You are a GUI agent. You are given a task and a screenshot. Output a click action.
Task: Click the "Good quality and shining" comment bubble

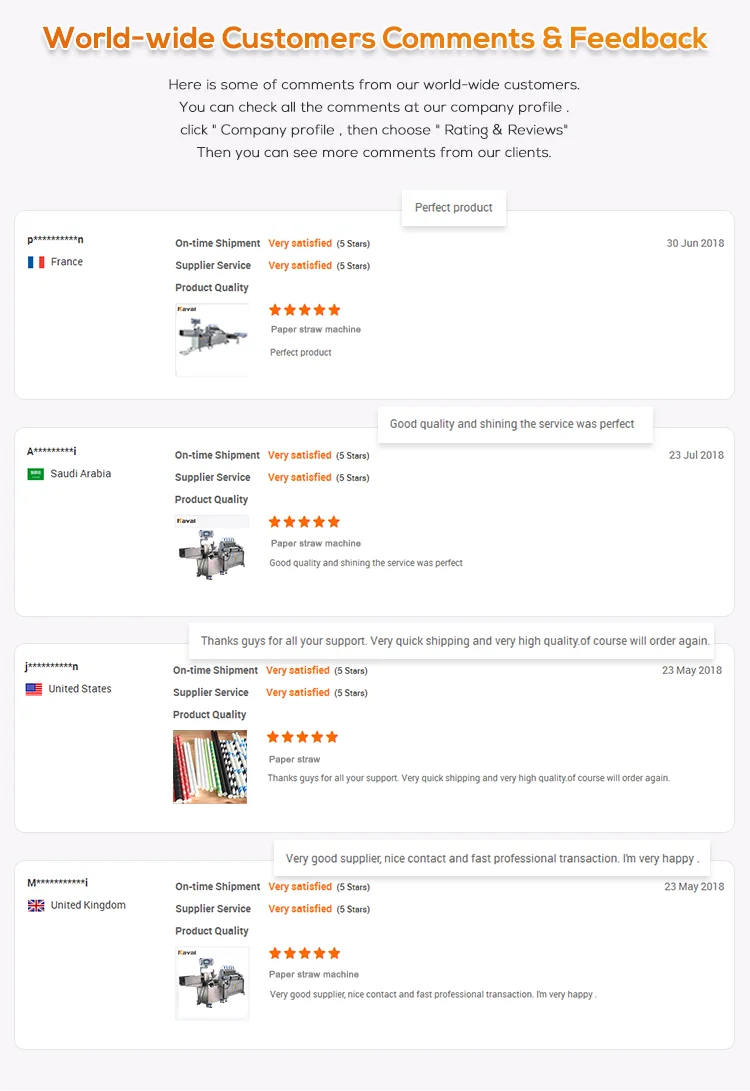pos(512,424)
